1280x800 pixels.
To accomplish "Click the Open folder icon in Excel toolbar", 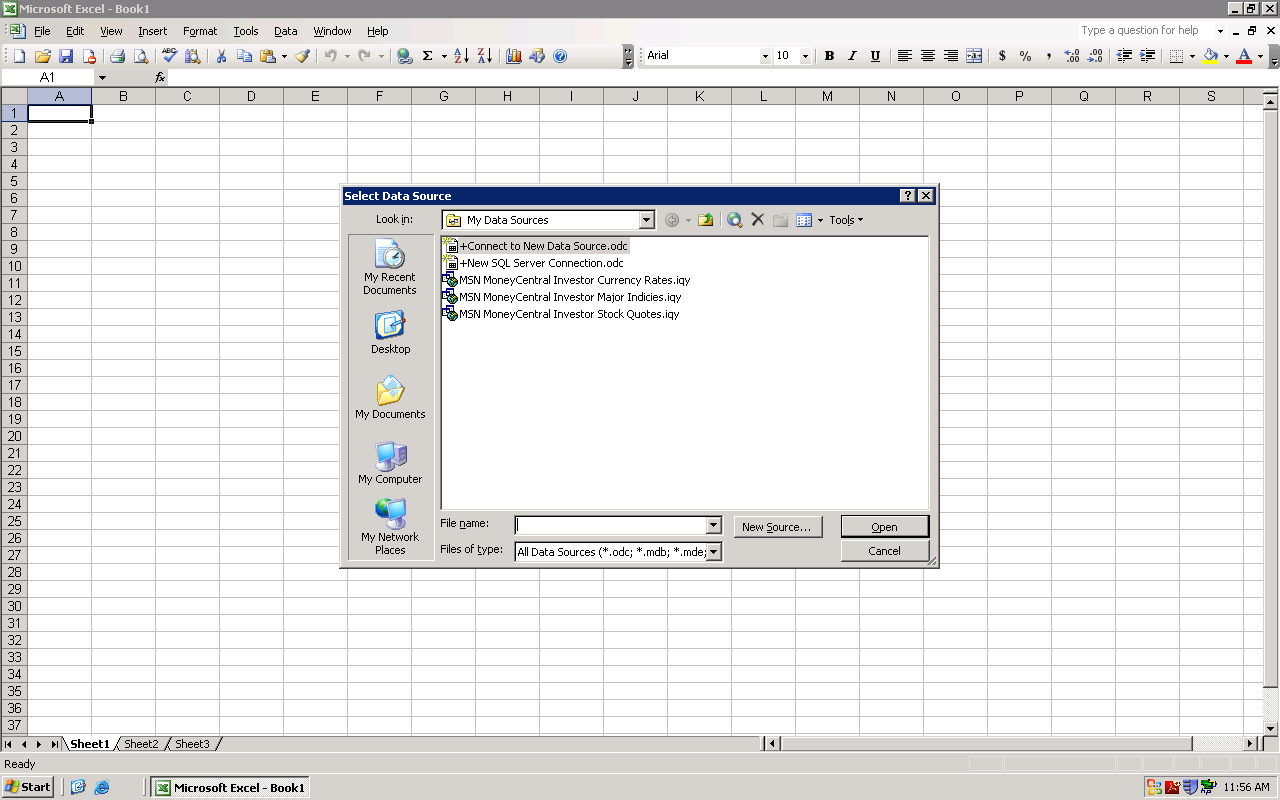I will (x=42, y=56).
